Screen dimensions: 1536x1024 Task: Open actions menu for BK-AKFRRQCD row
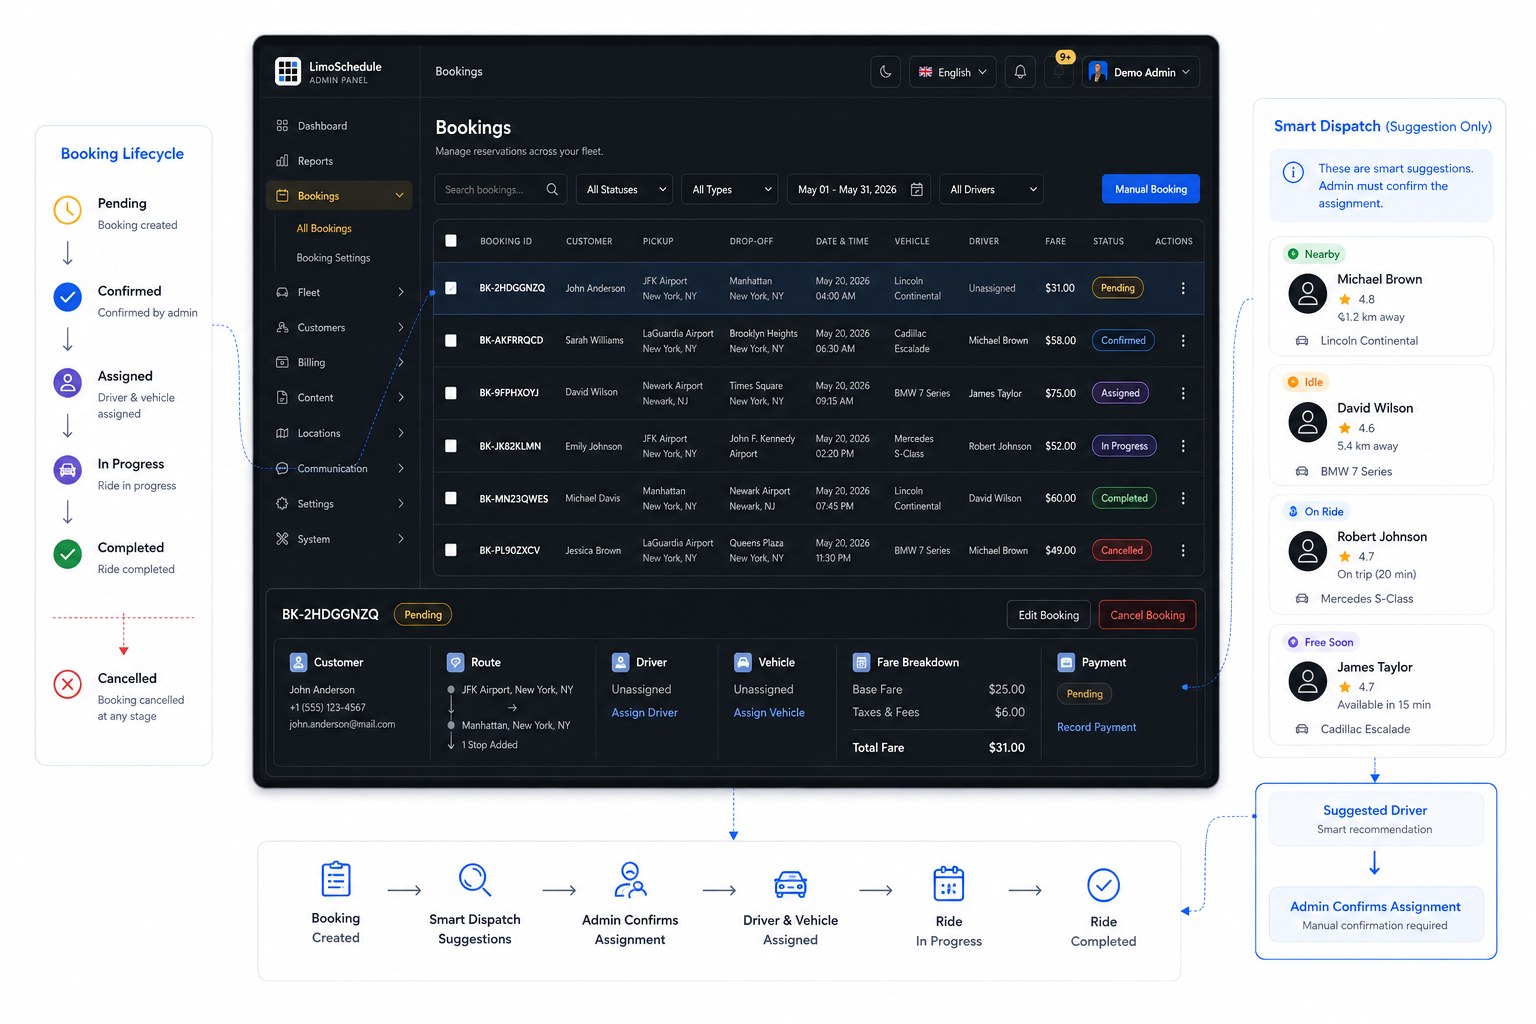coord(1183,340)
